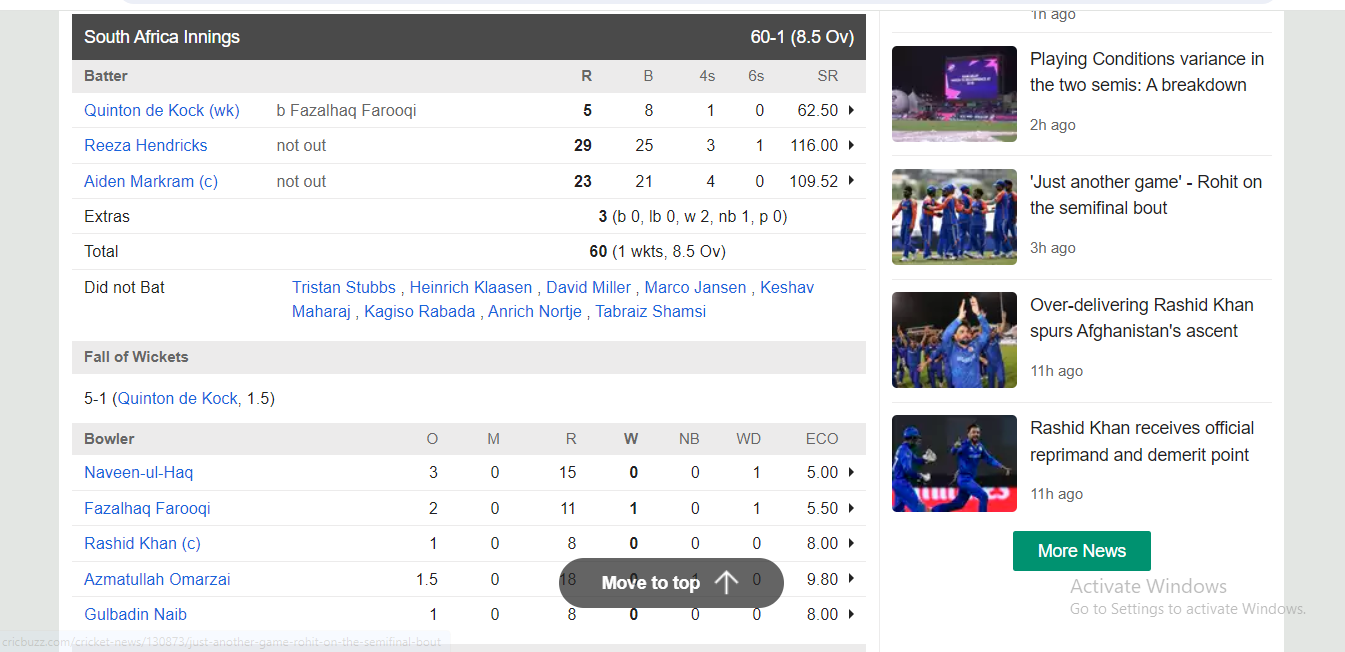Open Quinton de Kock link in Fall of Wickets

click(178, 398)
